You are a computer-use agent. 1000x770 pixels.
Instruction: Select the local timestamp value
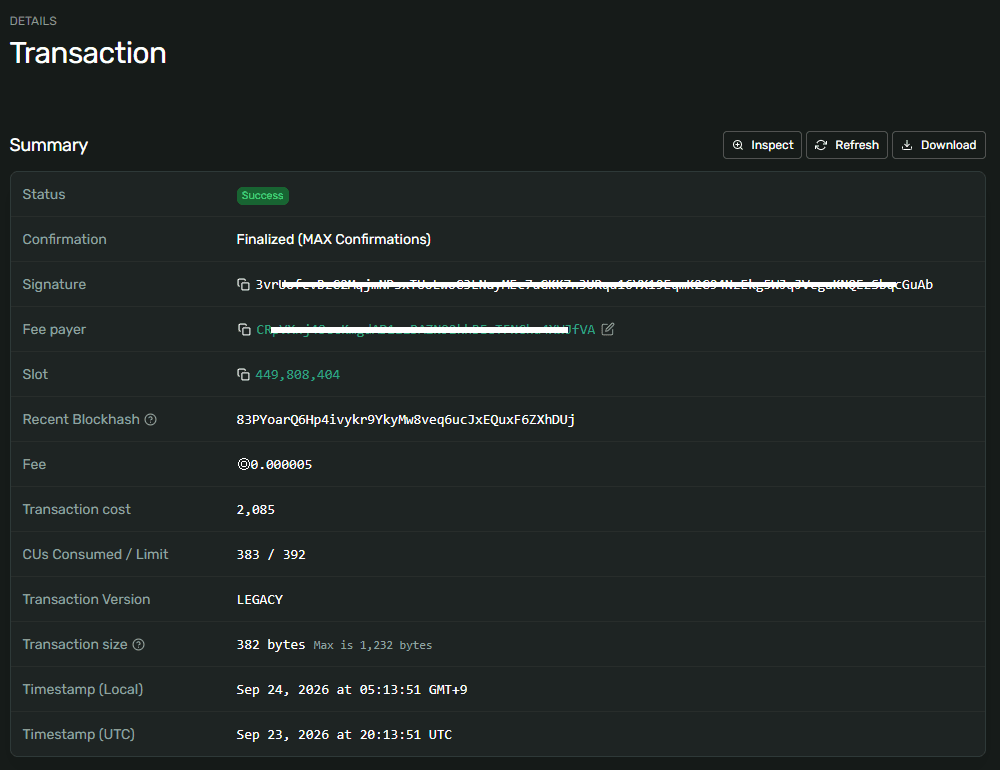(x=352, y=690)
